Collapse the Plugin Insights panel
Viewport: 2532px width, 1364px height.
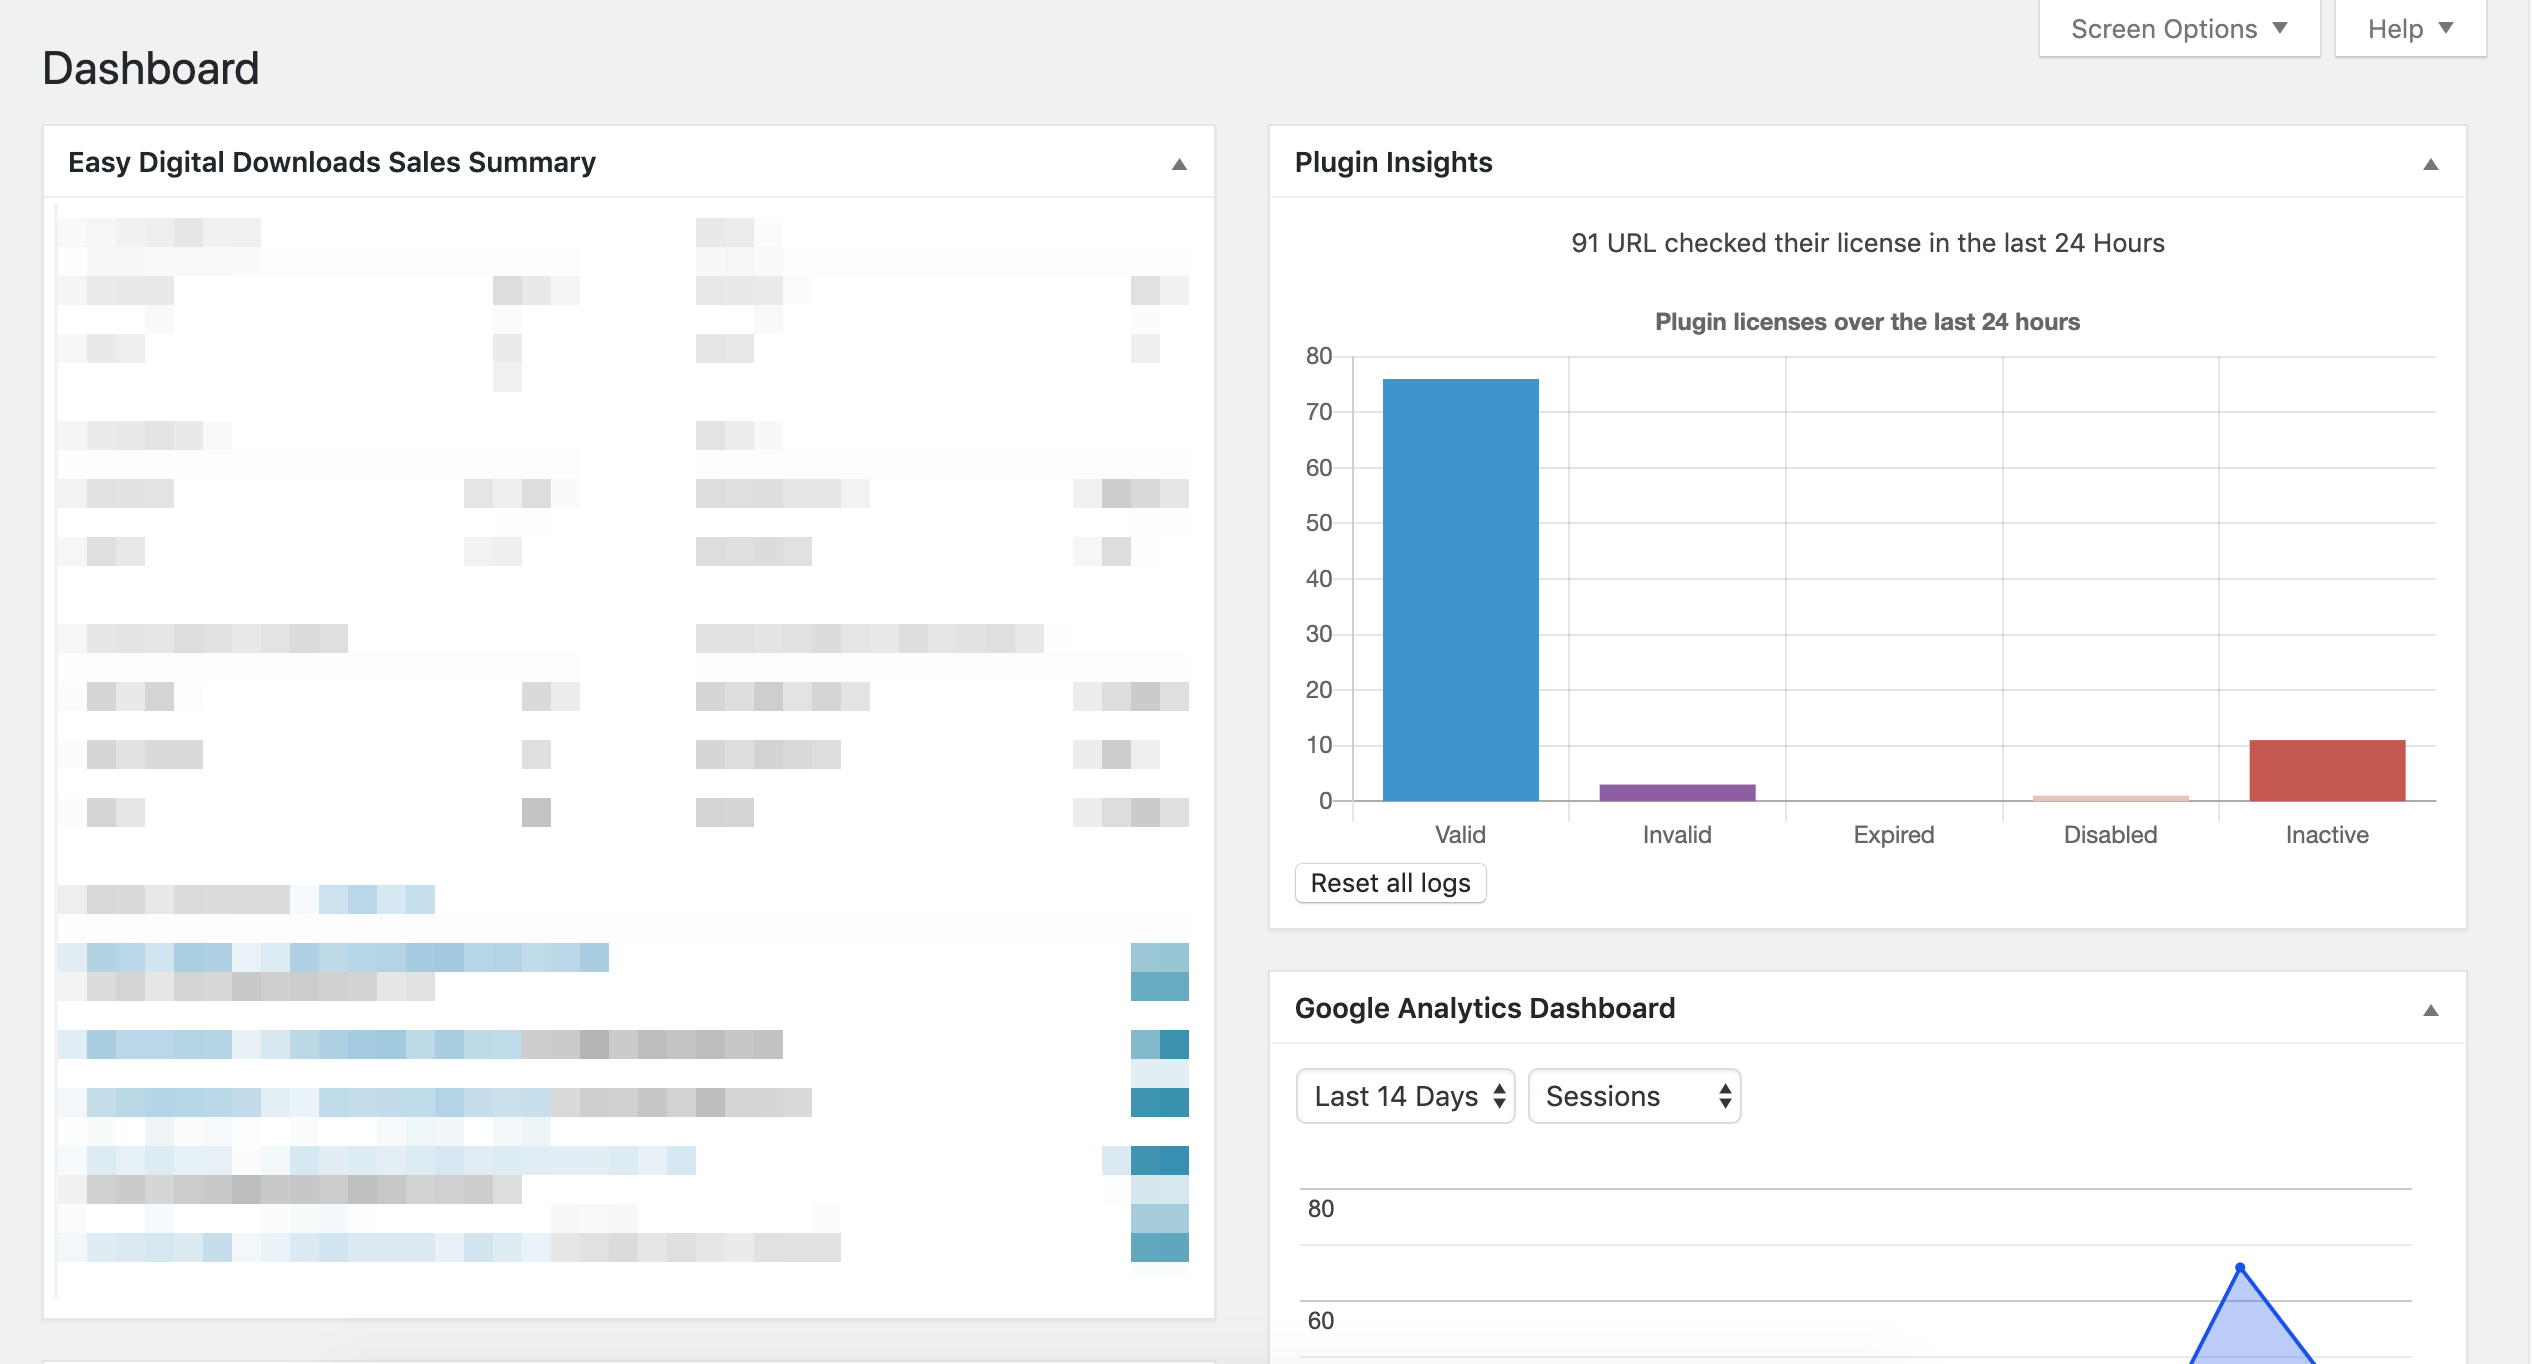point(2431,164)
